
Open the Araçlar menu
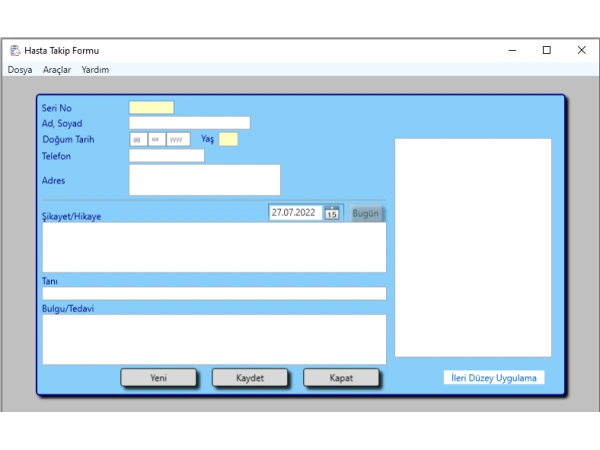[x=57, y=70]
